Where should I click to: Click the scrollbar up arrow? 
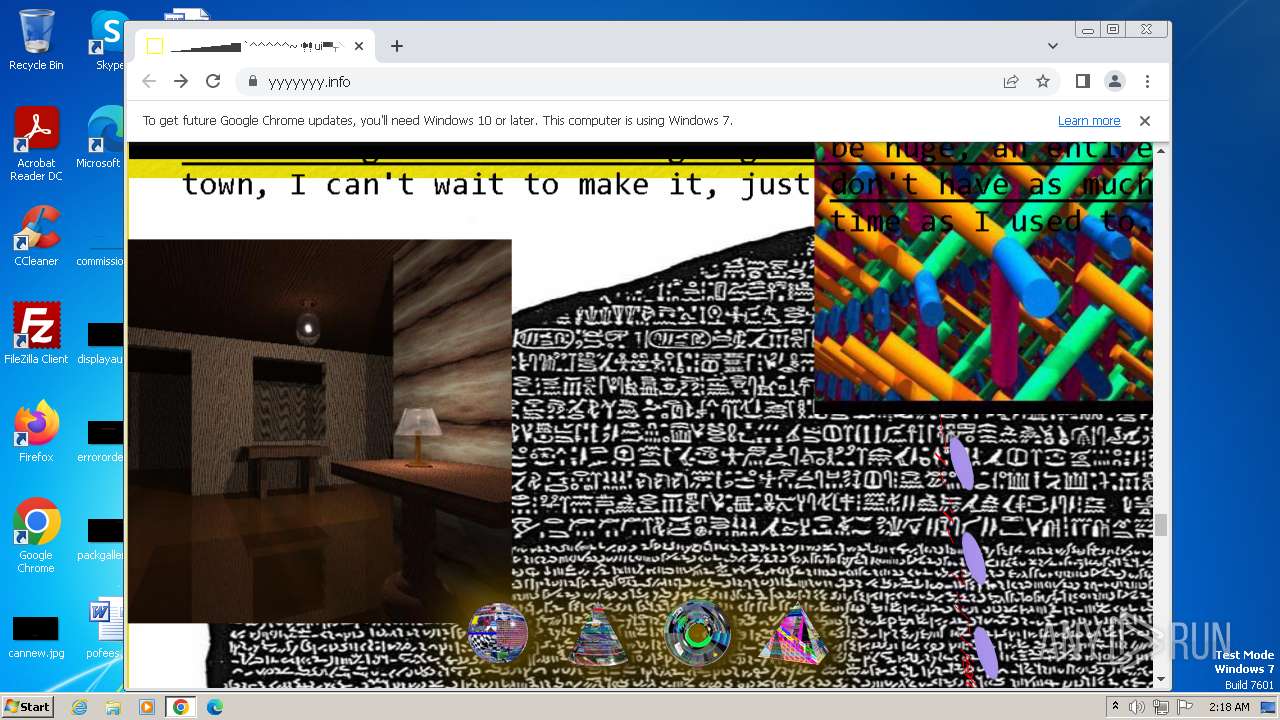[1161, 150]
